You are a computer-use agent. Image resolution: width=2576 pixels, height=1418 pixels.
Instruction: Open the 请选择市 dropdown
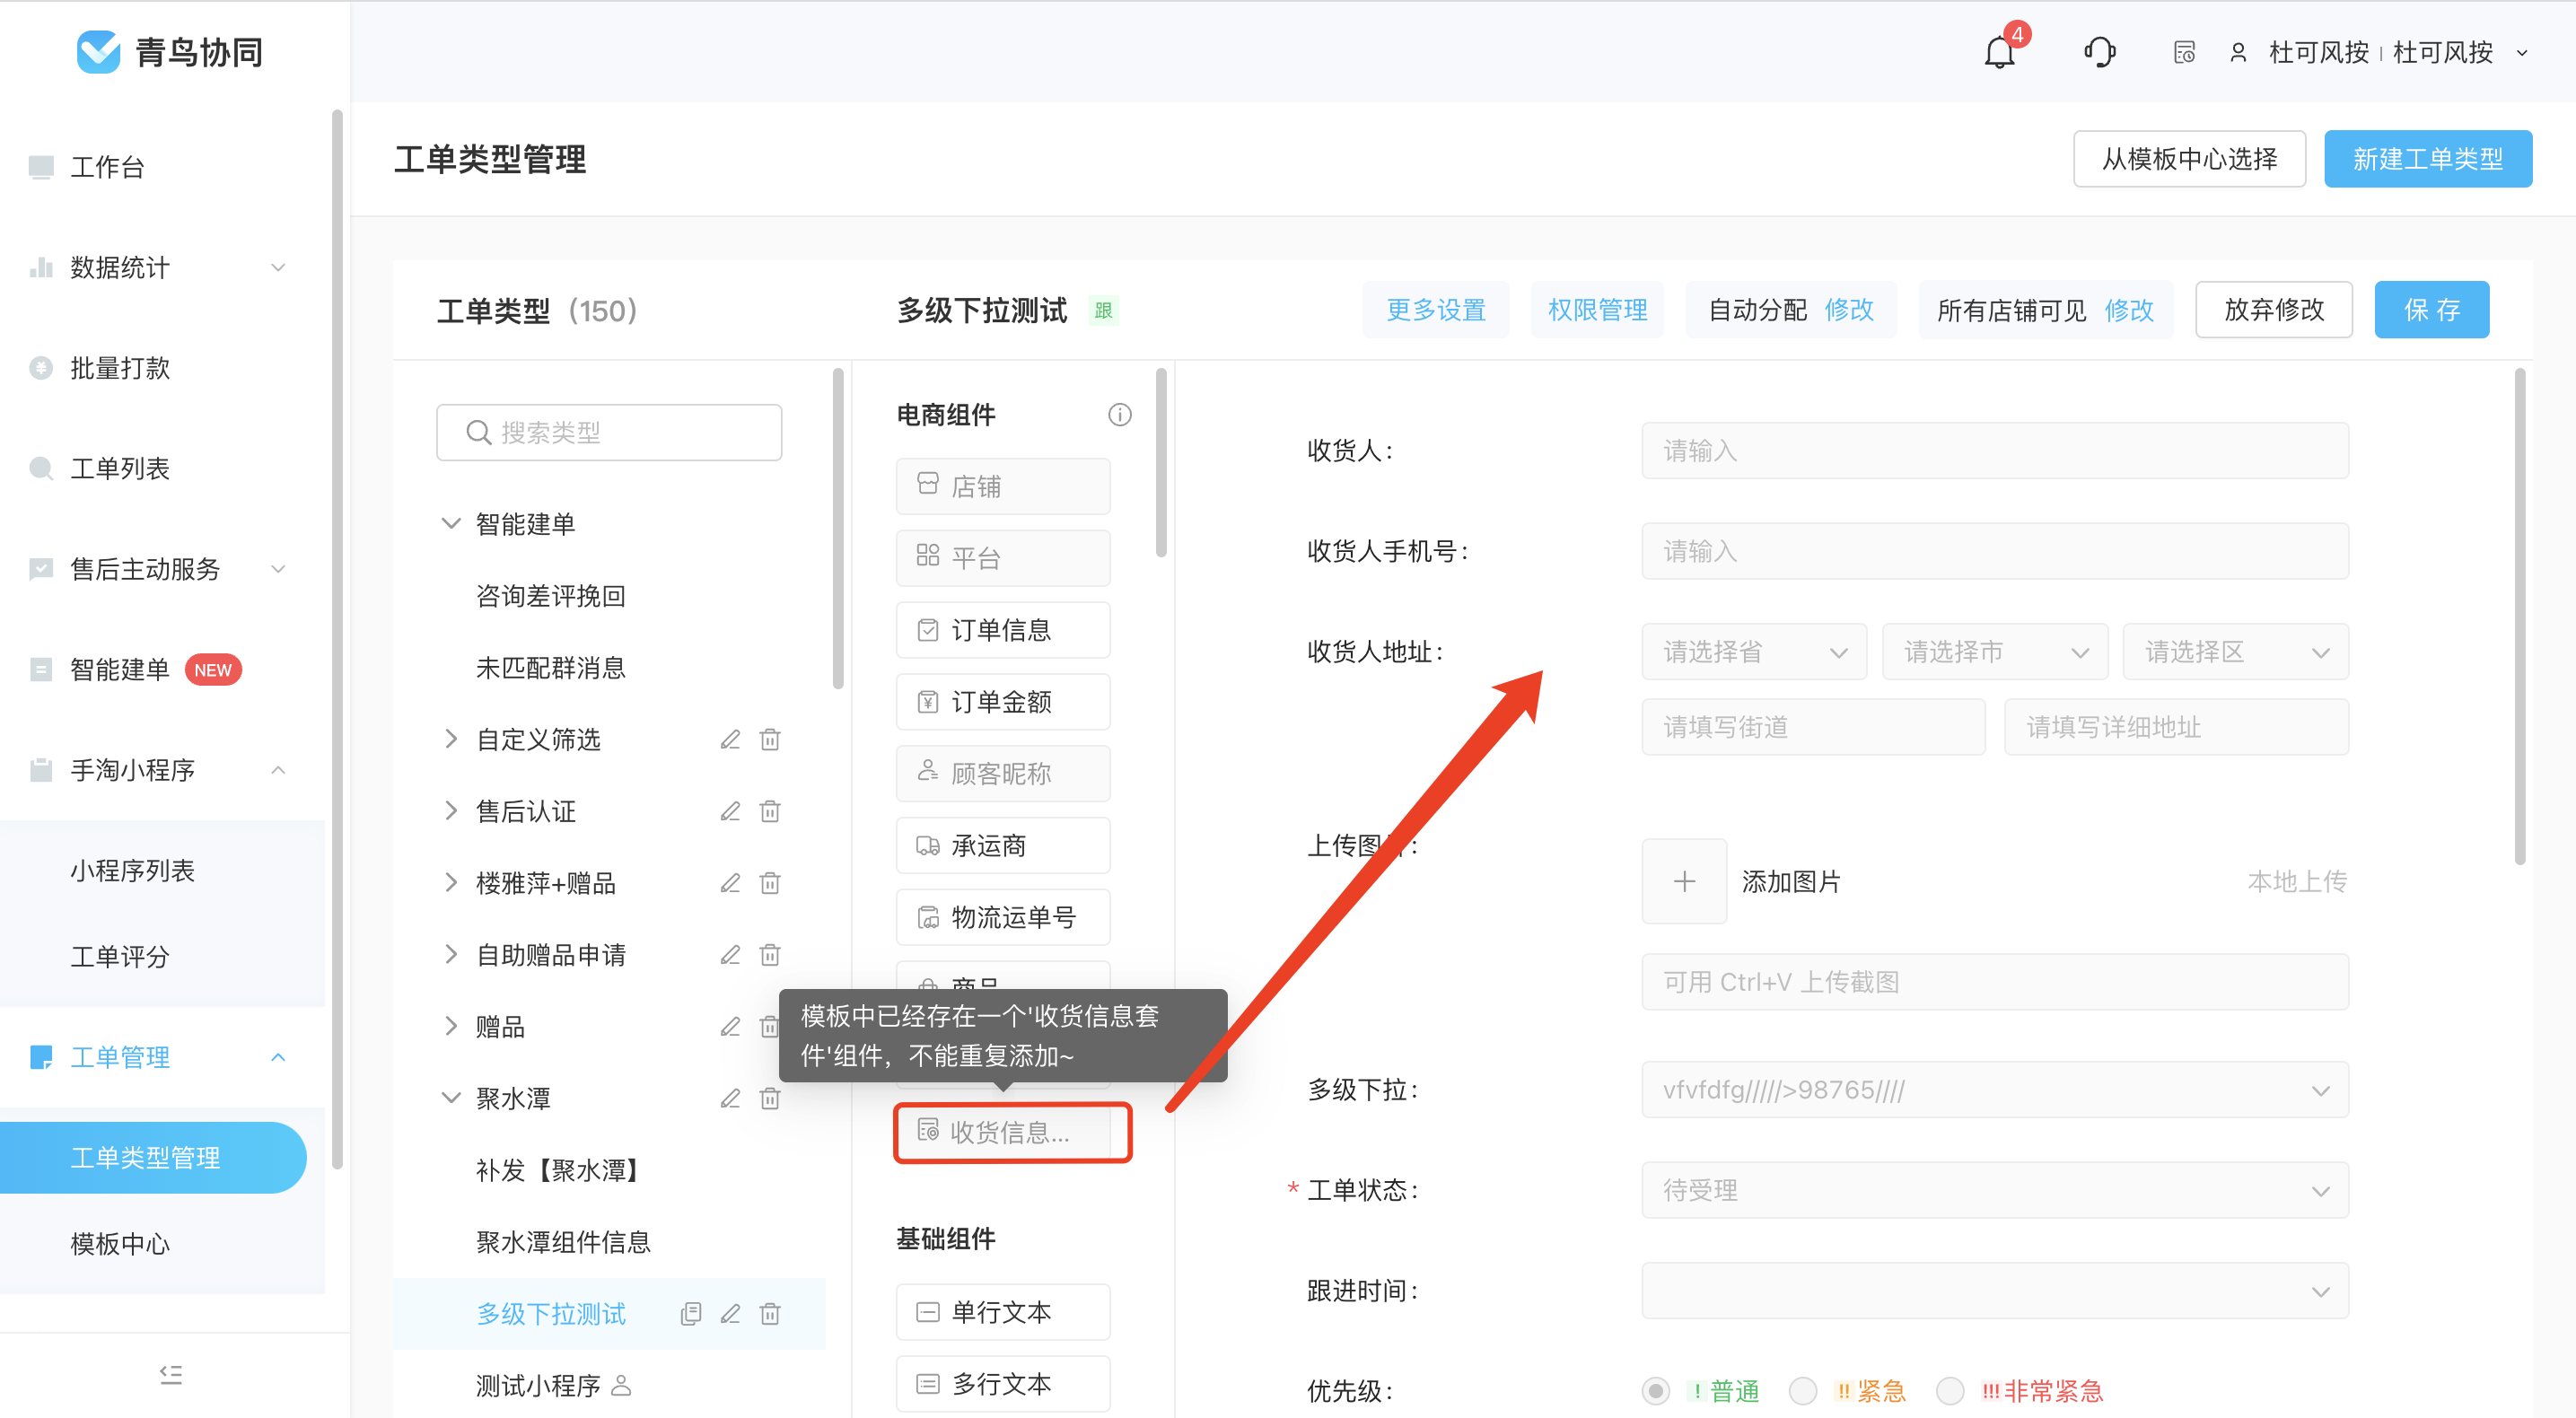[1995, 652]
